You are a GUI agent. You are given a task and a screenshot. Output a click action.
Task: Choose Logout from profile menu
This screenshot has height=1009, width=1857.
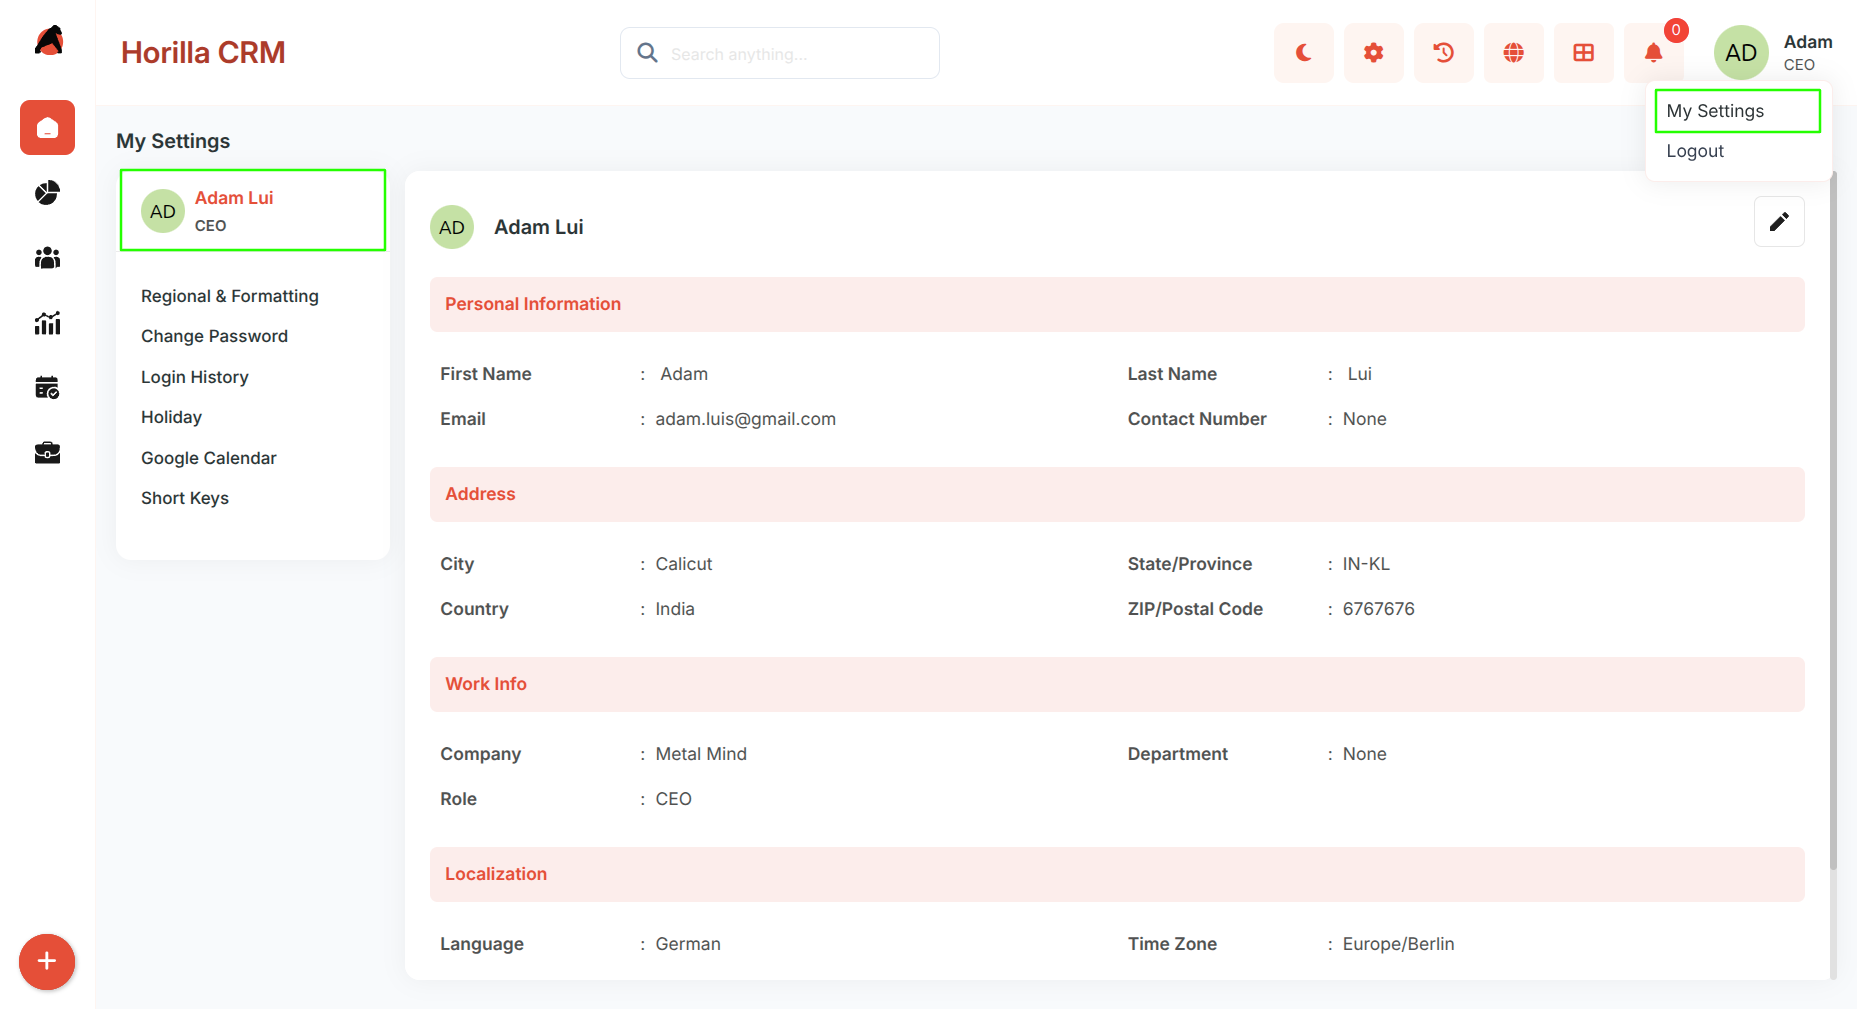point(1695,151)
